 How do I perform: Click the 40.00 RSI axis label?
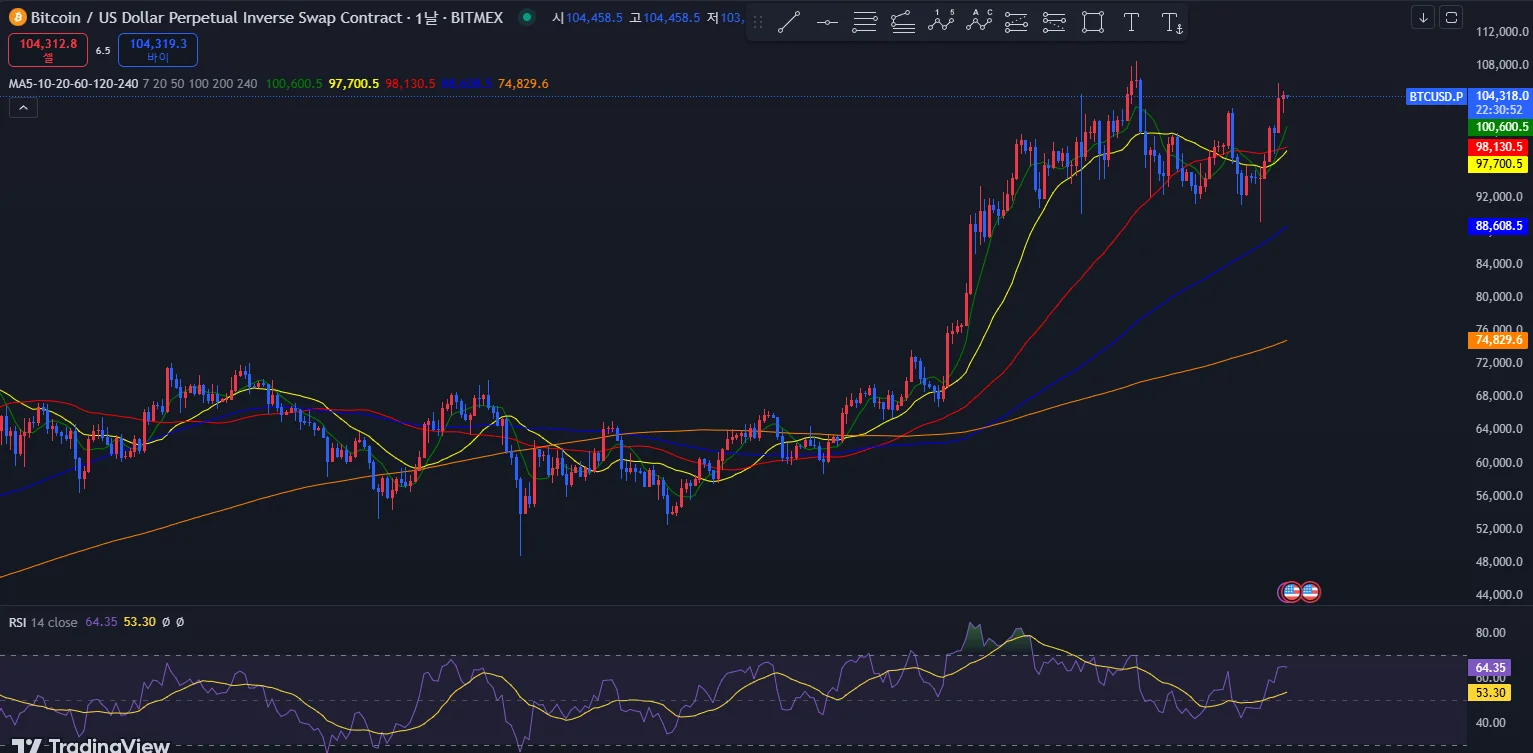pos(1492,722)
